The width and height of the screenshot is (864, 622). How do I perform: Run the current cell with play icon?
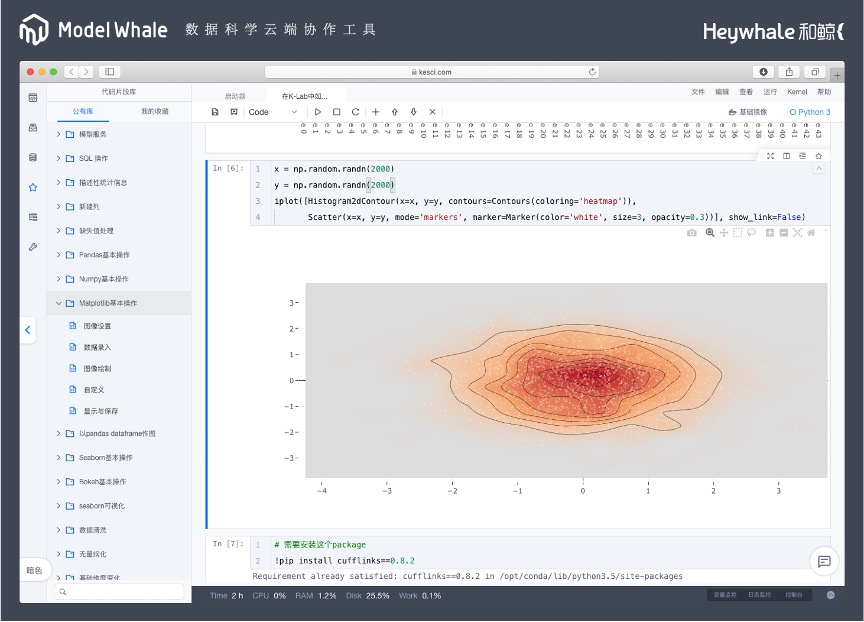[x=318, y=112]
